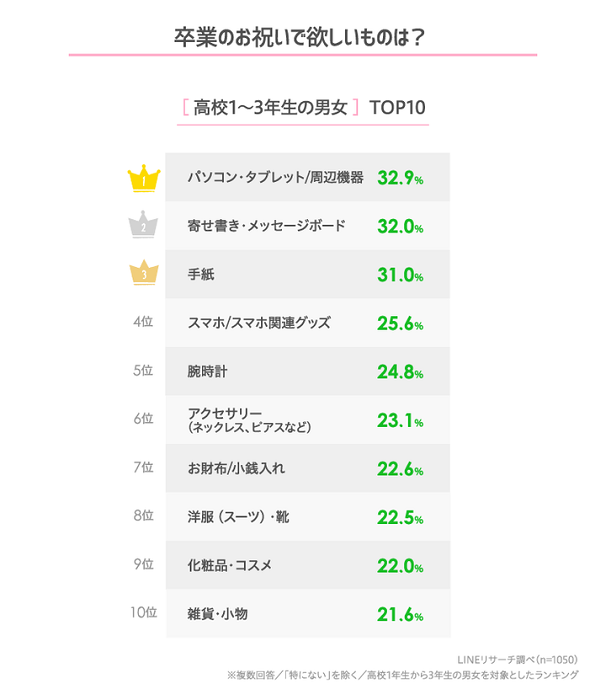Click the 10位 rank label
The width and height of the screenshot is (606, 700).
[x=143, y=612]
